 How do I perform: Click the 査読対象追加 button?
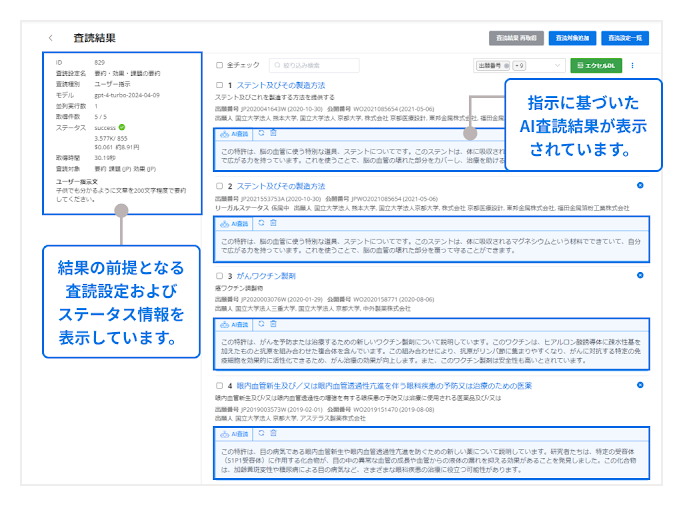573,38
